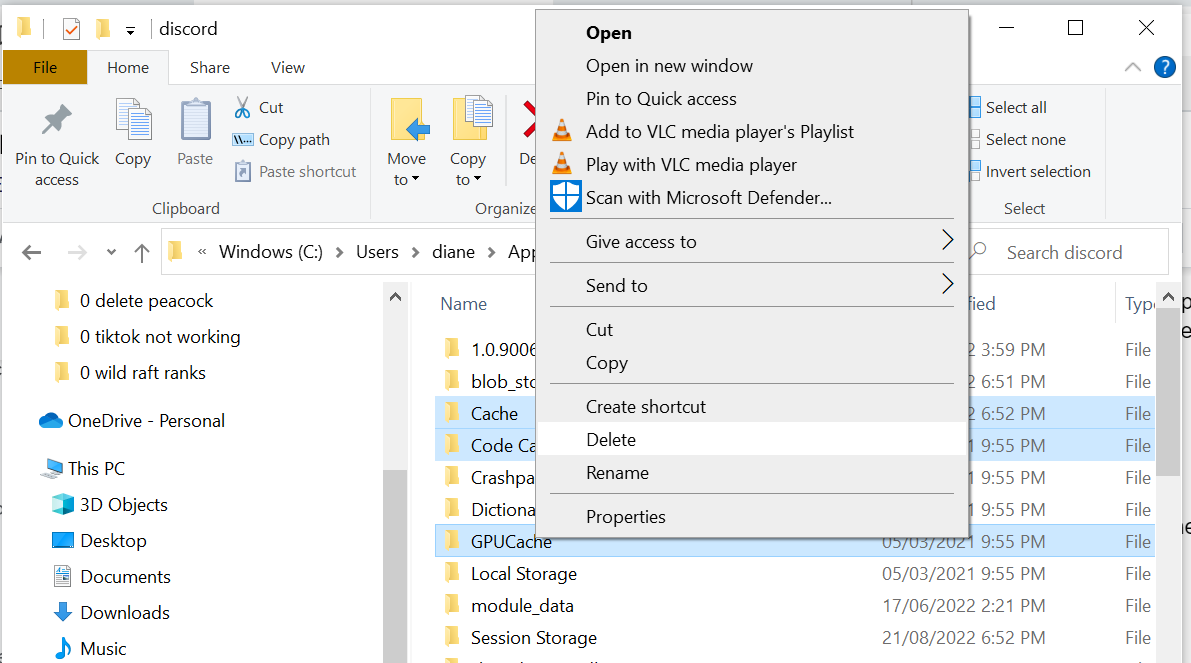1191x663 pixels.
Task: Click the Copy icon in Clipboard group
Action: click(133, 122)
